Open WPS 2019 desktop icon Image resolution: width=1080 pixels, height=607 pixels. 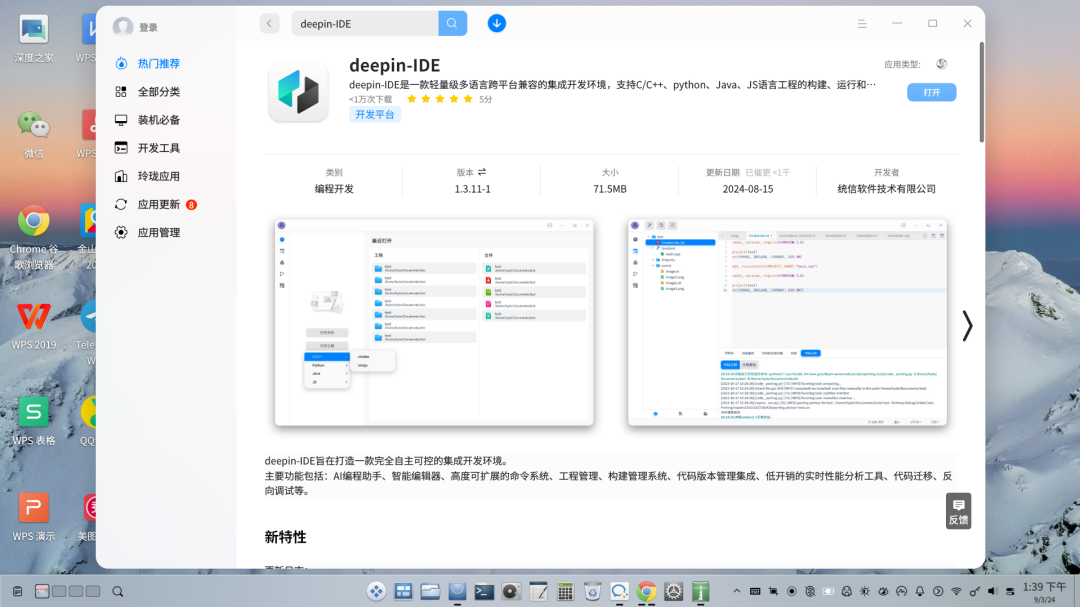coord(33,326)
